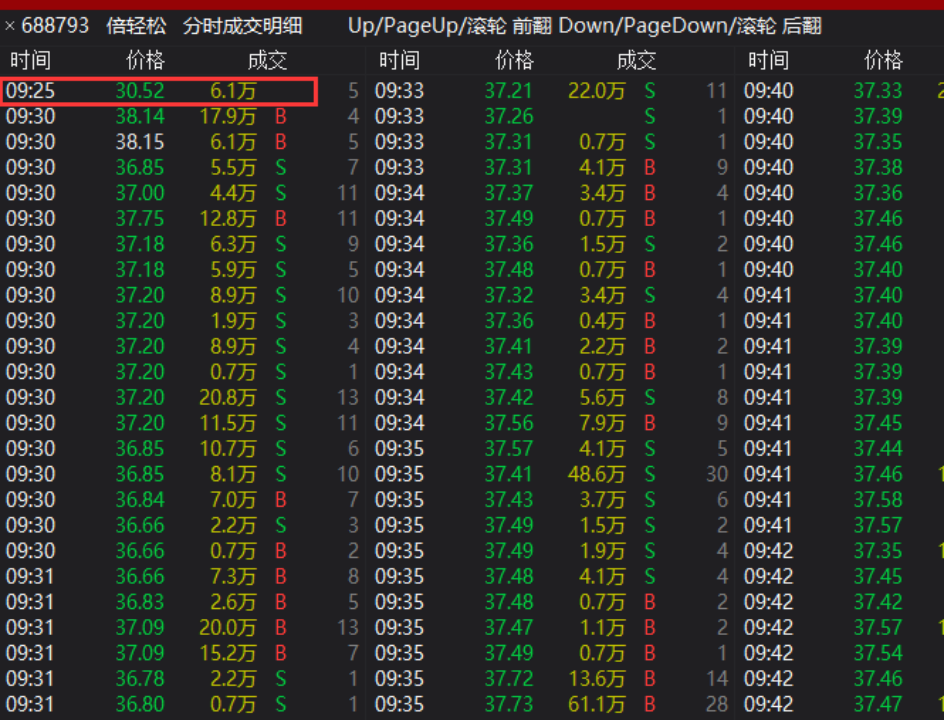Select the auction price 30.52
944x720 pixels.
point(140,91)
